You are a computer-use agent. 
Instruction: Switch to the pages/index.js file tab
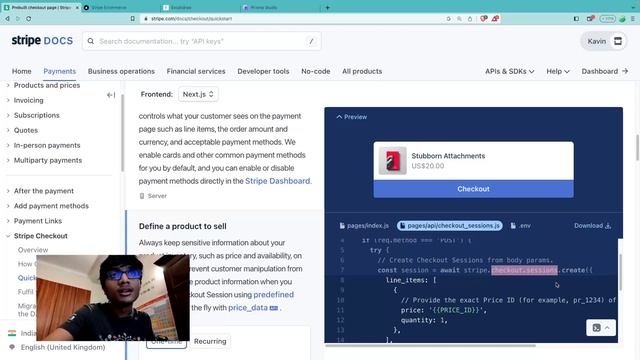[364, 226]
